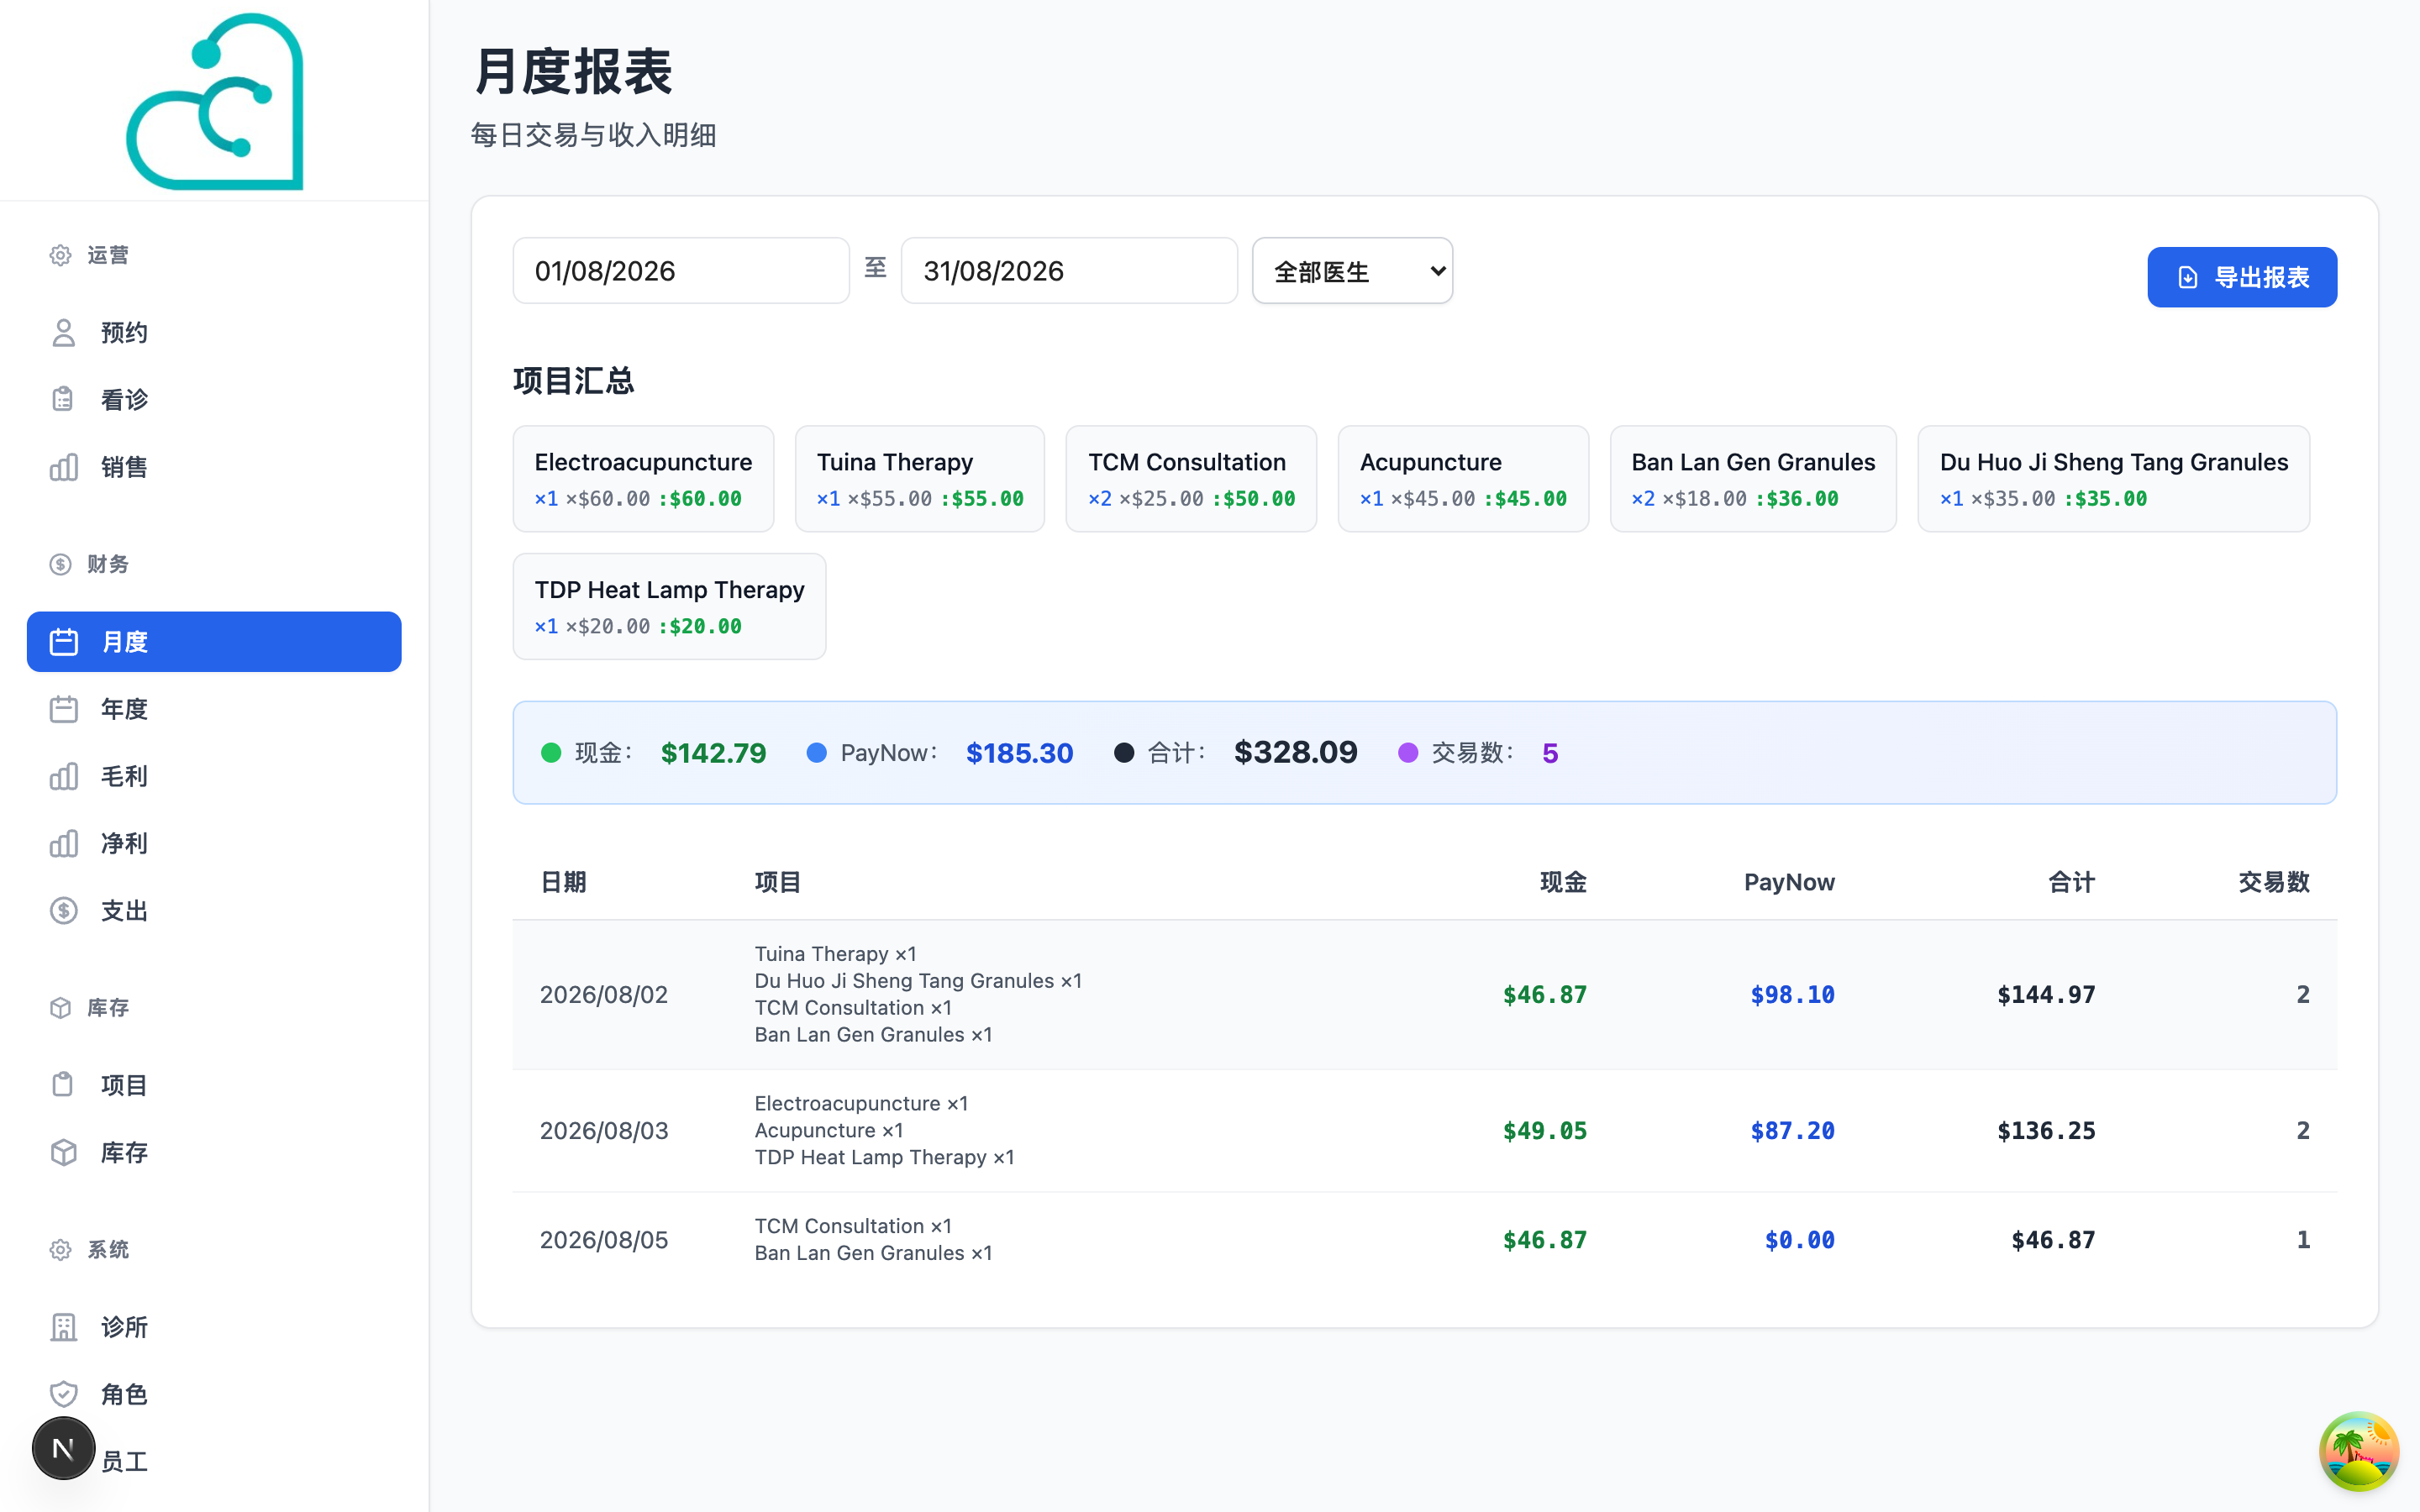Click the 预约 person icon in sidebar

64,332
